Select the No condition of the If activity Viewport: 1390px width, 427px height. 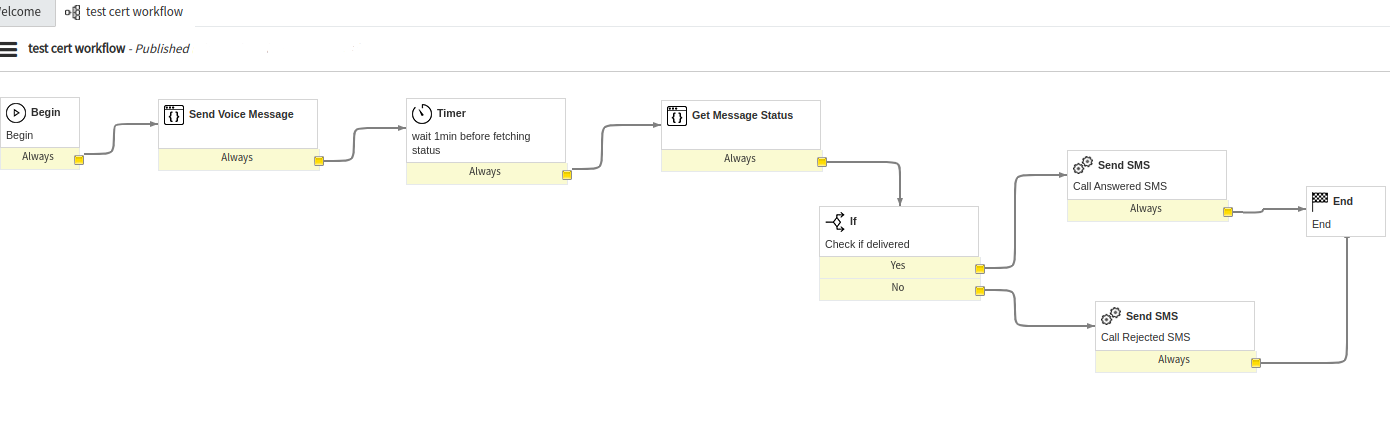897,288
